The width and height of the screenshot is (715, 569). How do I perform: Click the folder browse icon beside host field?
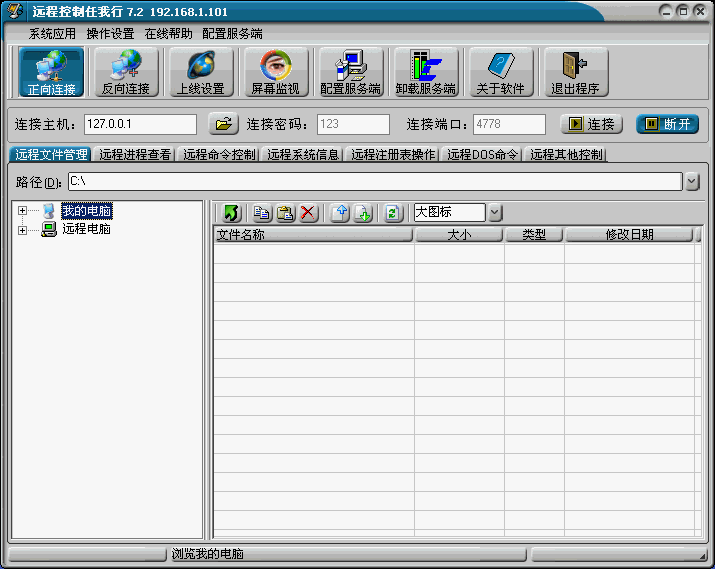coord(223,124)
